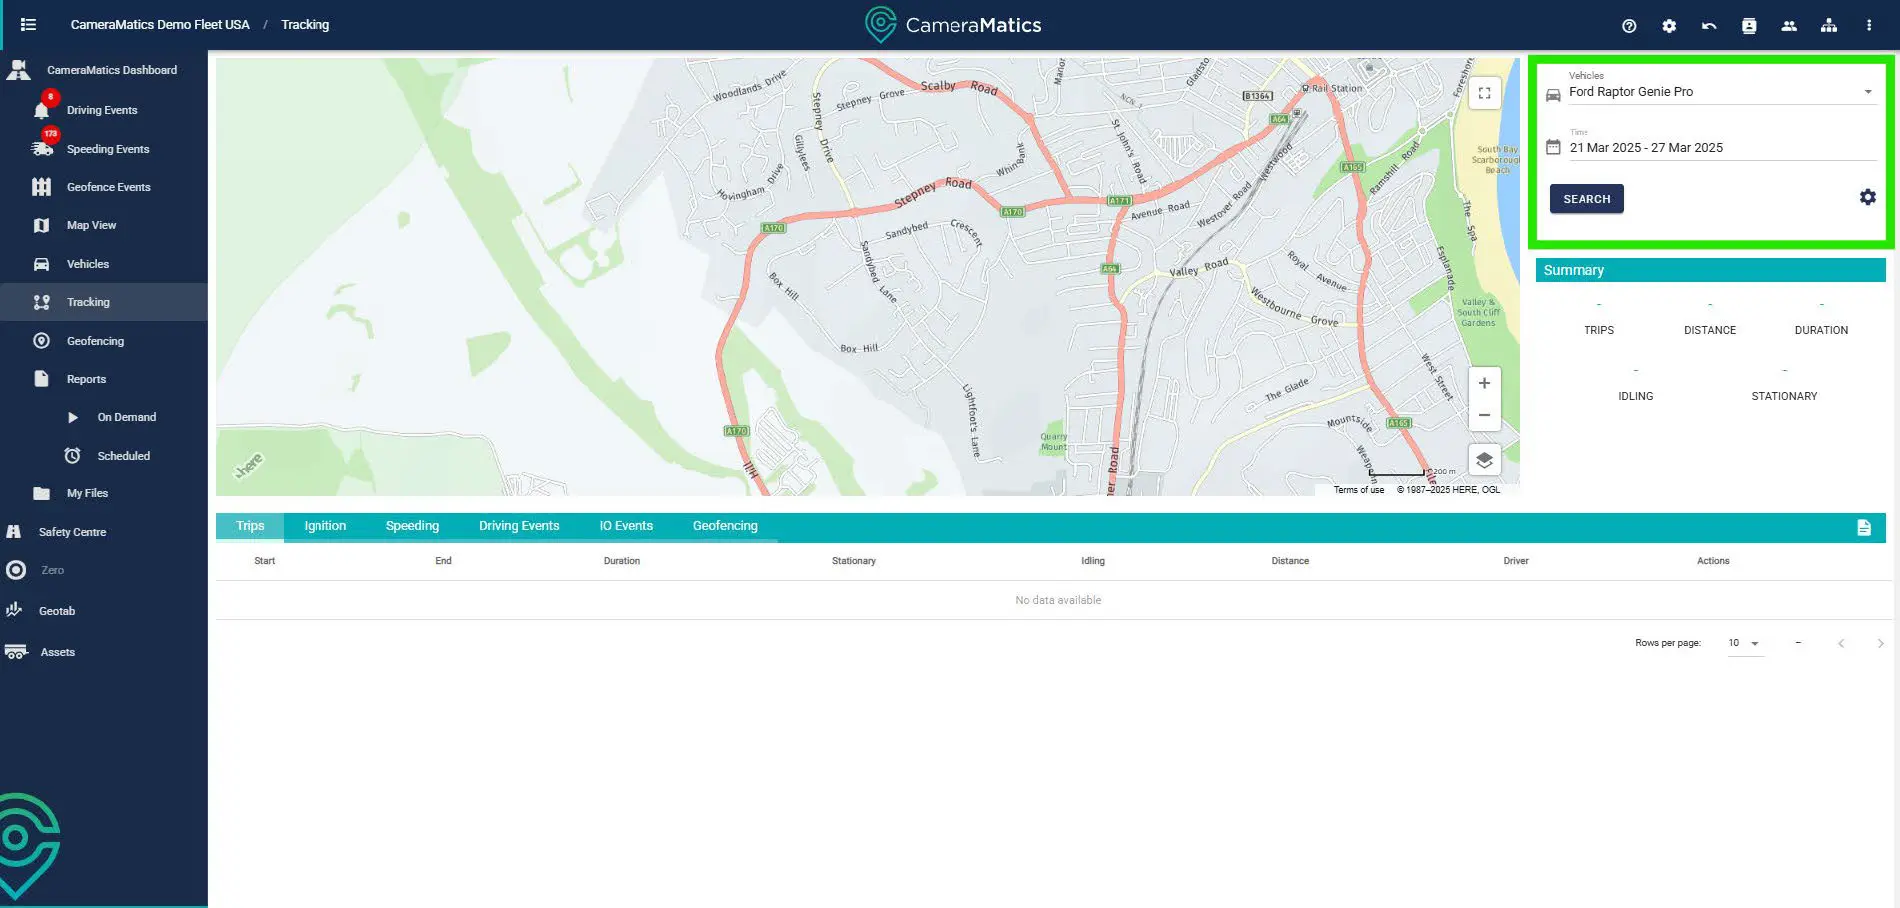
Task: Click the SEARCH button
Action: pos(1587,199)
